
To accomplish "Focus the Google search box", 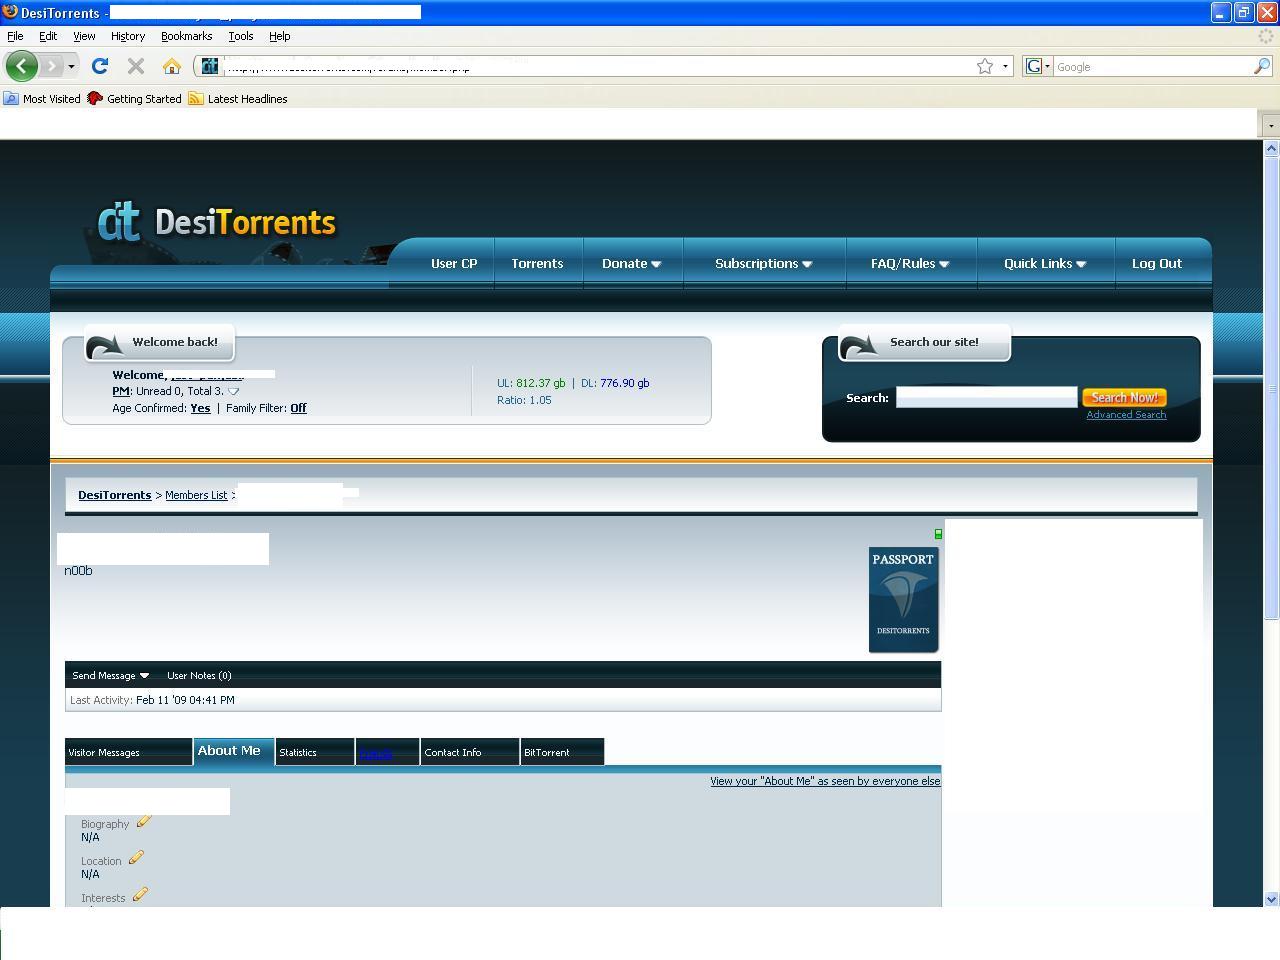I will pos(1153,66).
